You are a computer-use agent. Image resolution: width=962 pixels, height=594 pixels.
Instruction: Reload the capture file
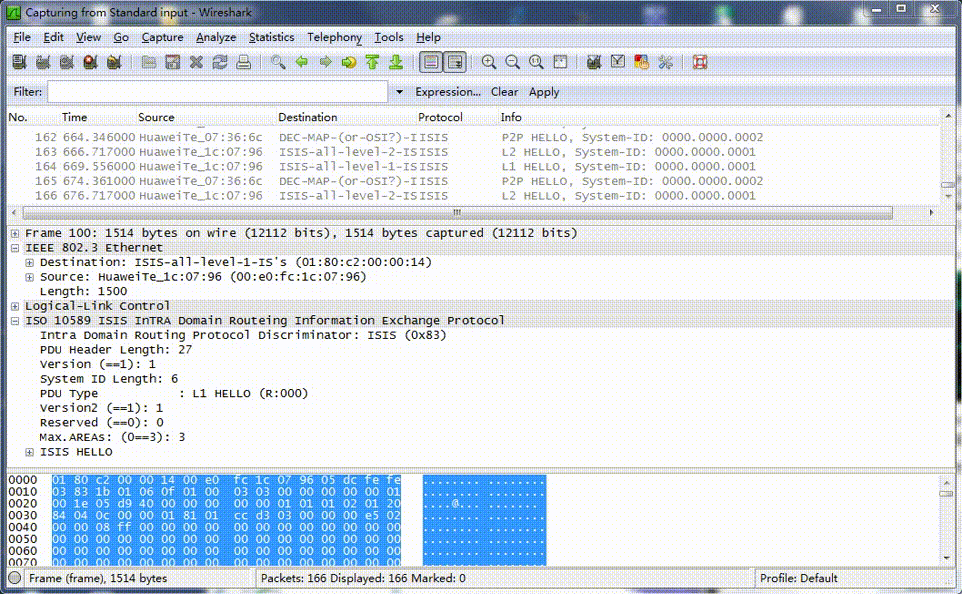click(220, 62)
